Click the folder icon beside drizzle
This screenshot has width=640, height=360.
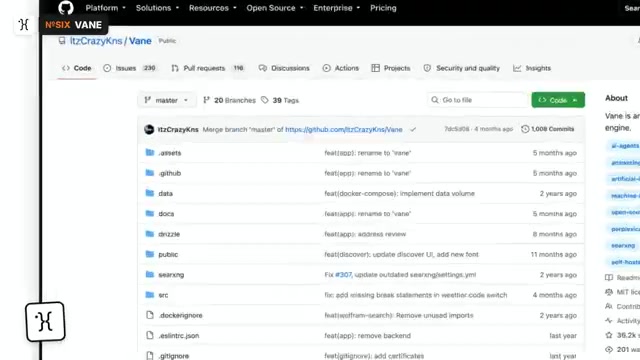(x=150, y=233)
